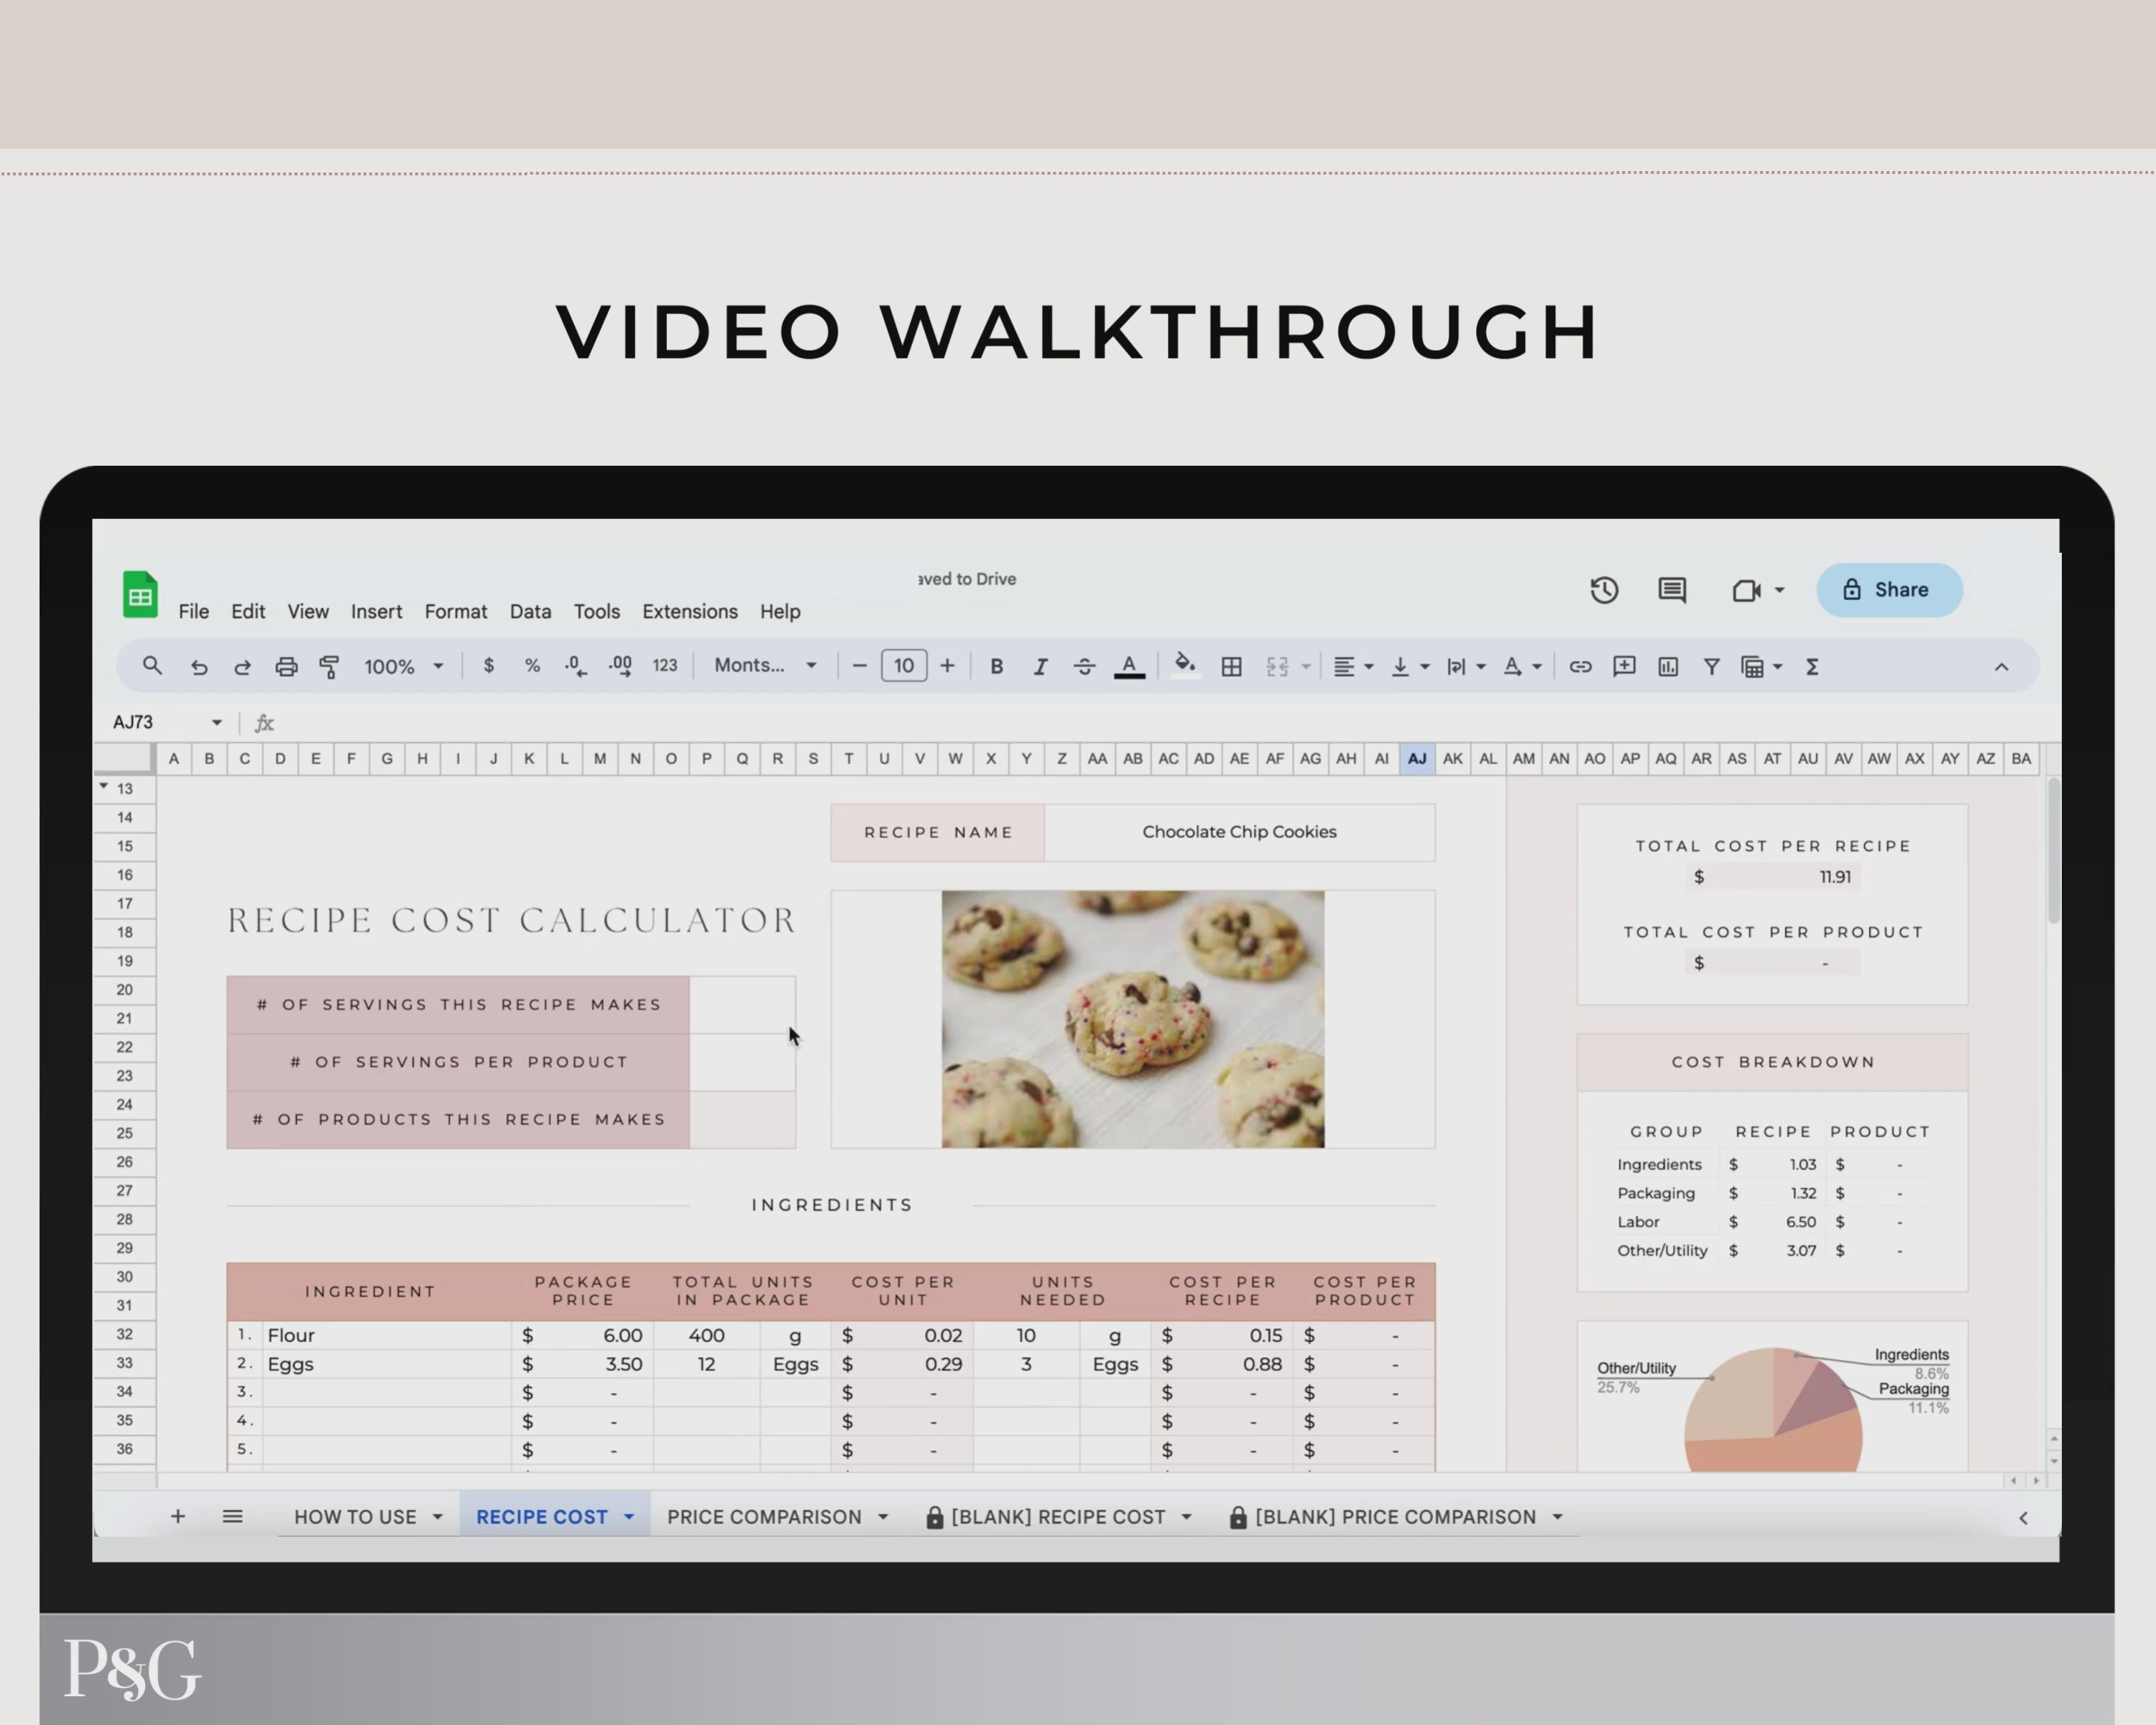
Task: Click the add sheet plus button
Action: click(x=178, y=1517)
